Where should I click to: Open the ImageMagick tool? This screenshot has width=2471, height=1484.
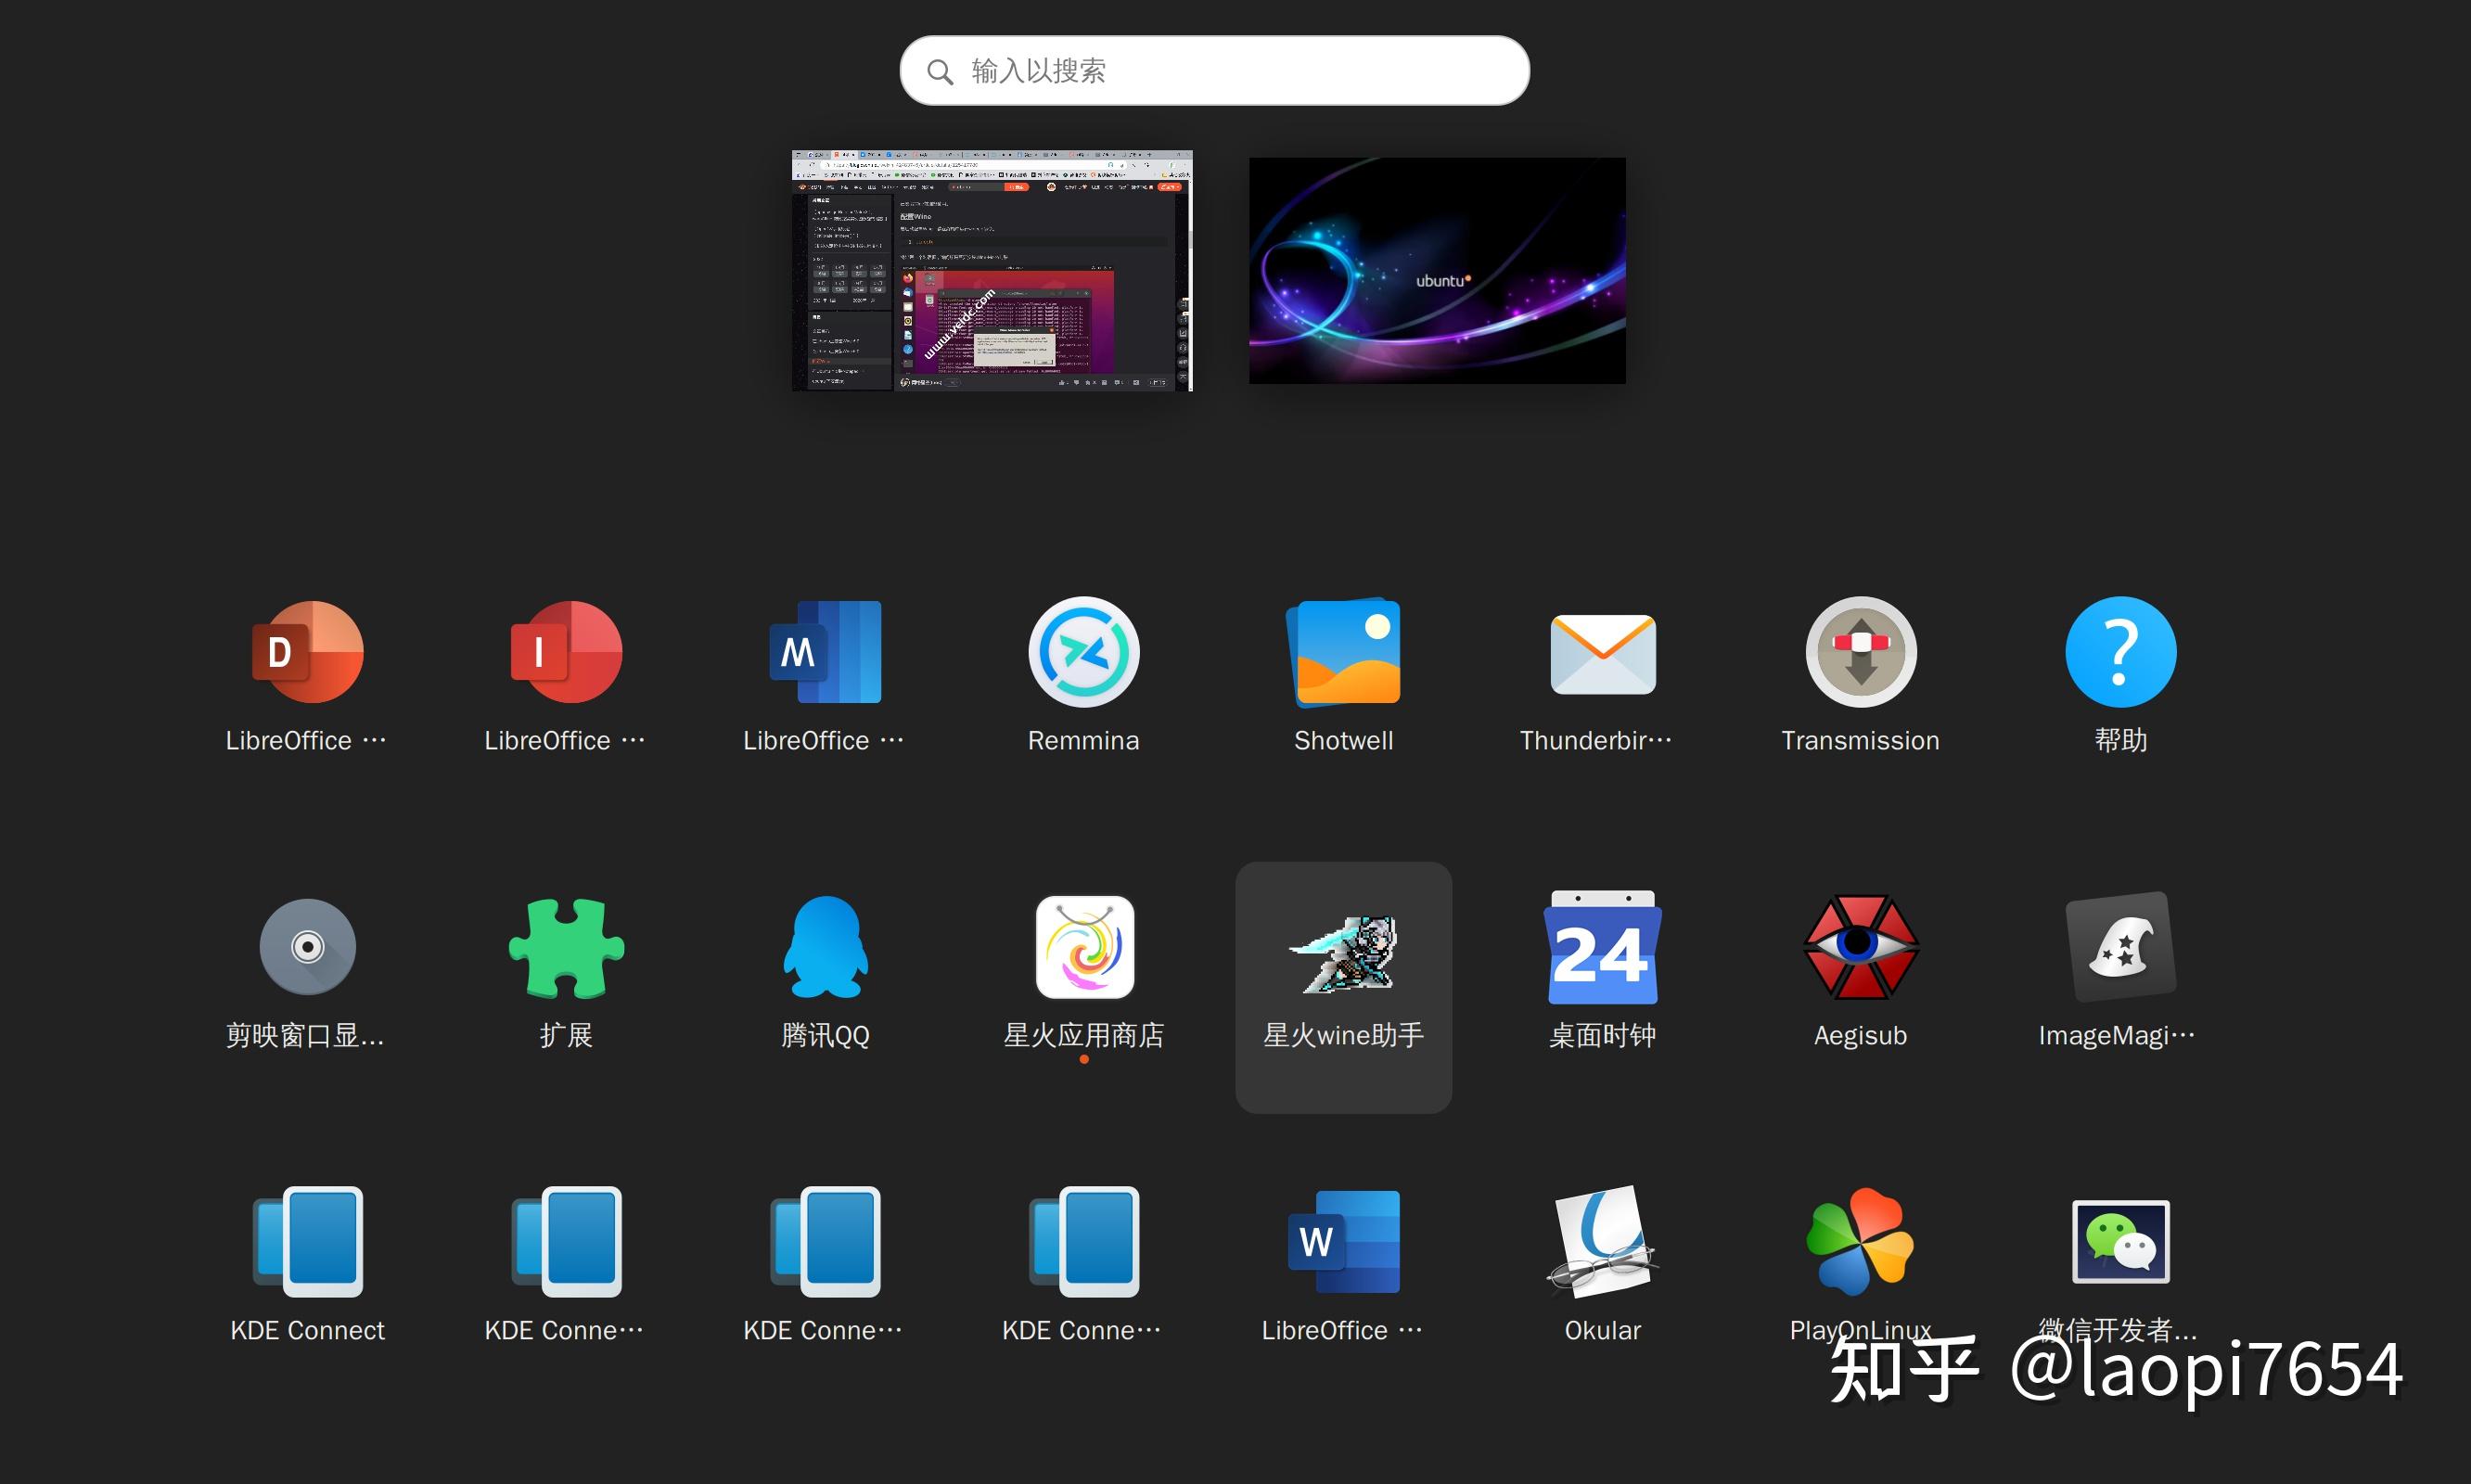point(2120,946)
